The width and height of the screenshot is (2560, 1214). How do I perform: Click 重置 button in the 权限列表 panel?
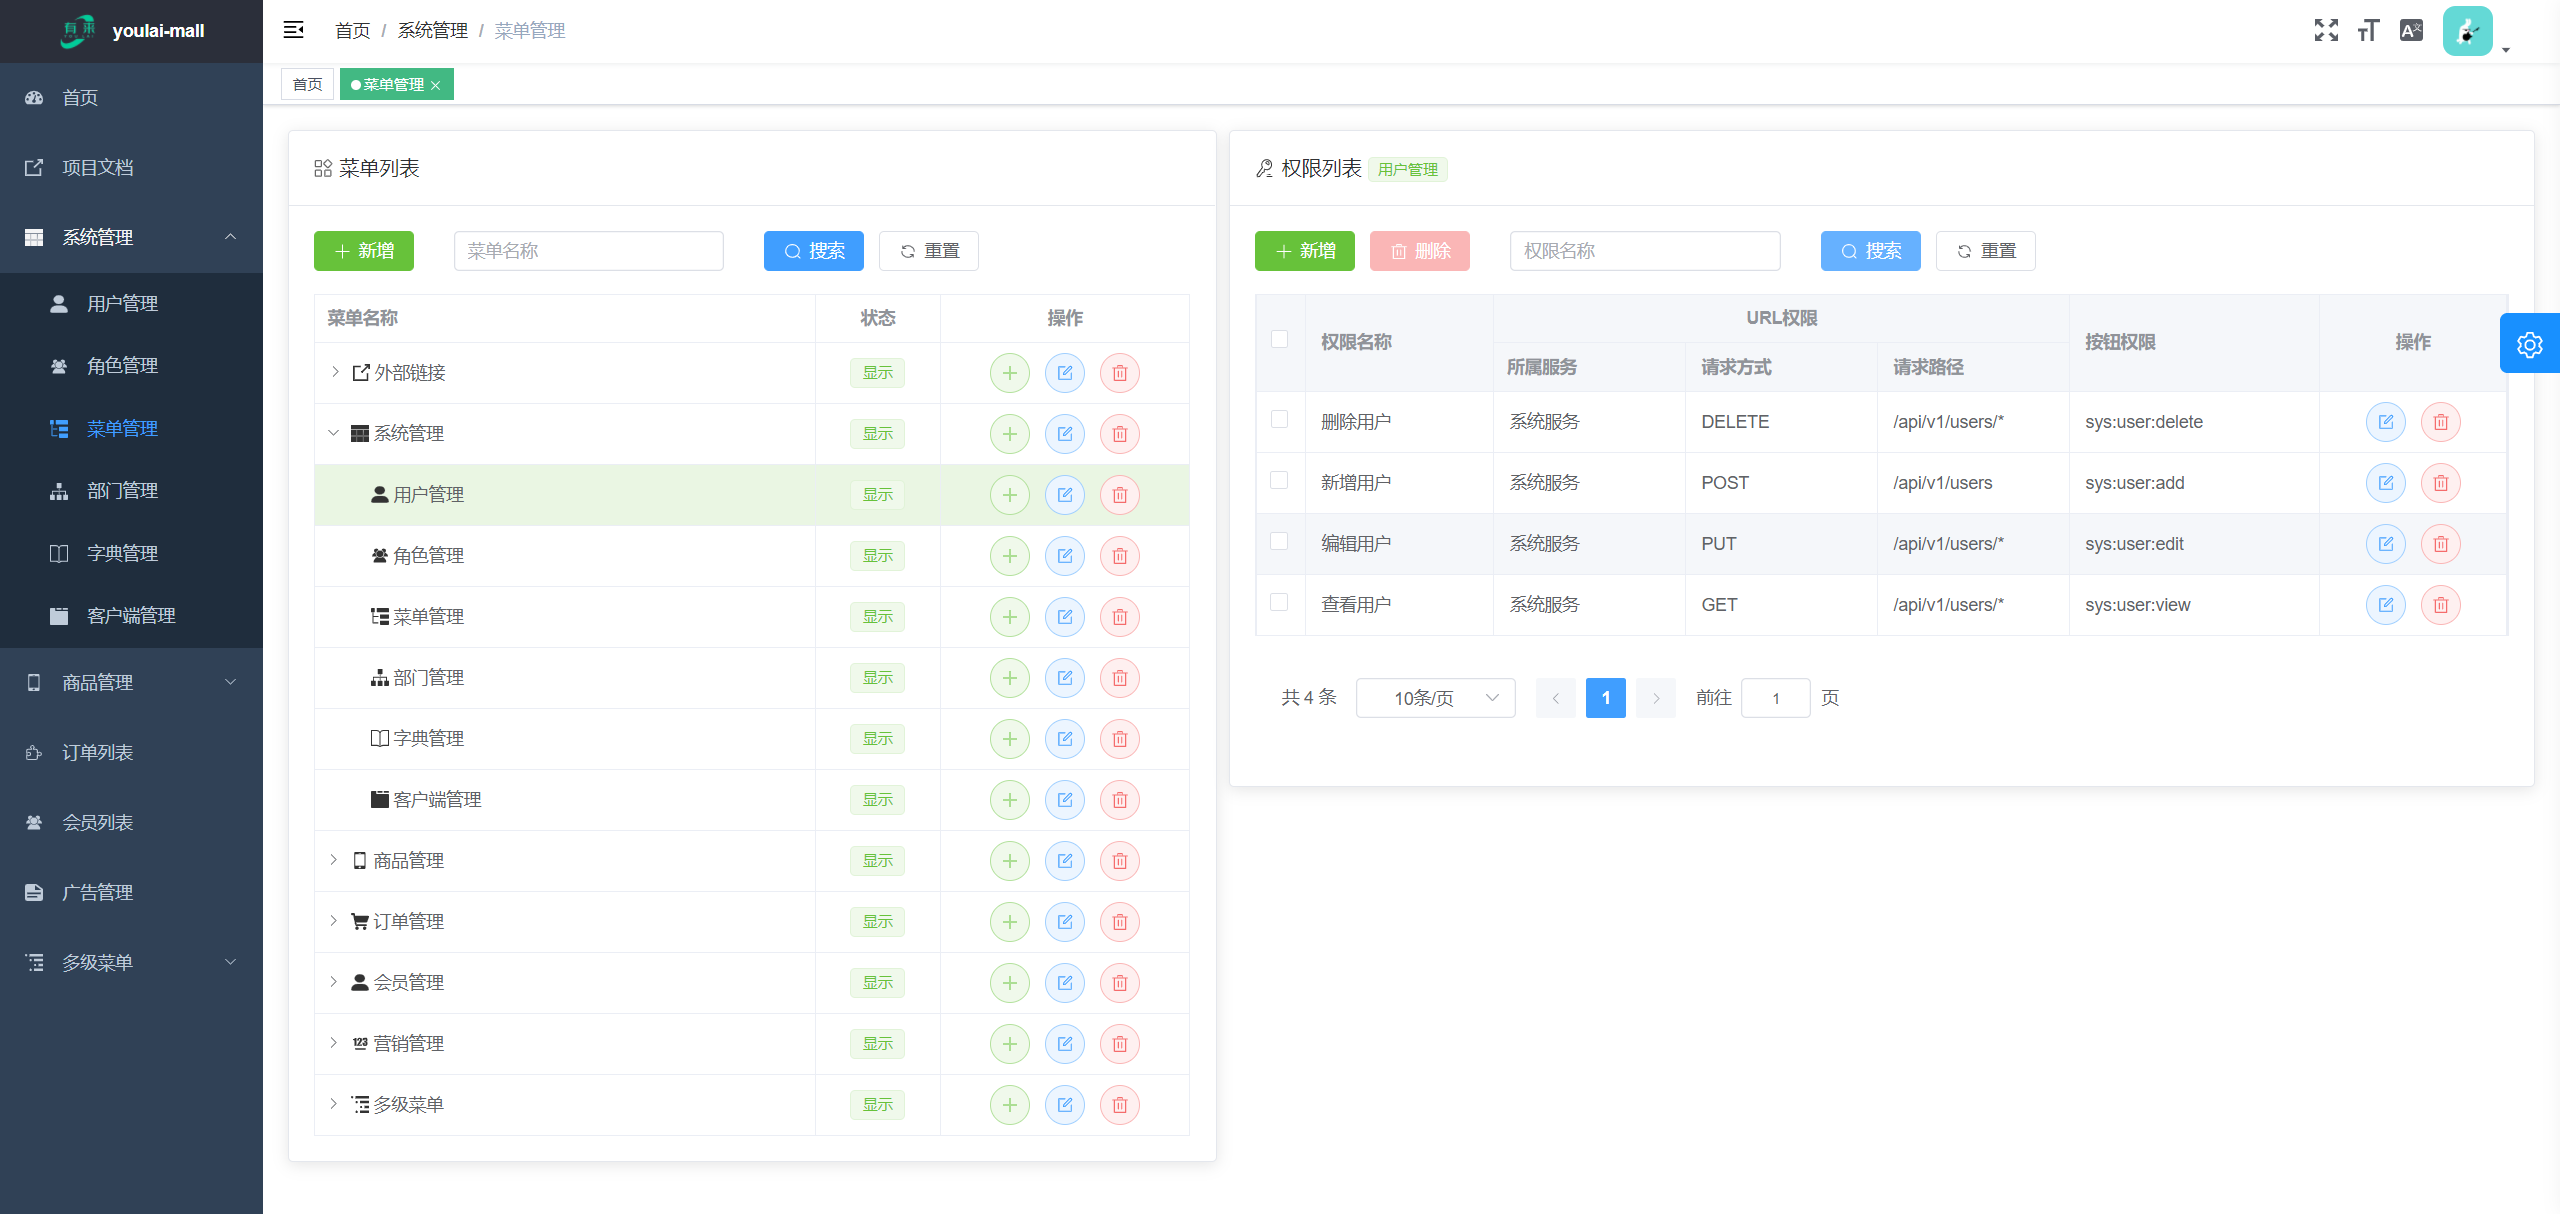(1985, 251)
